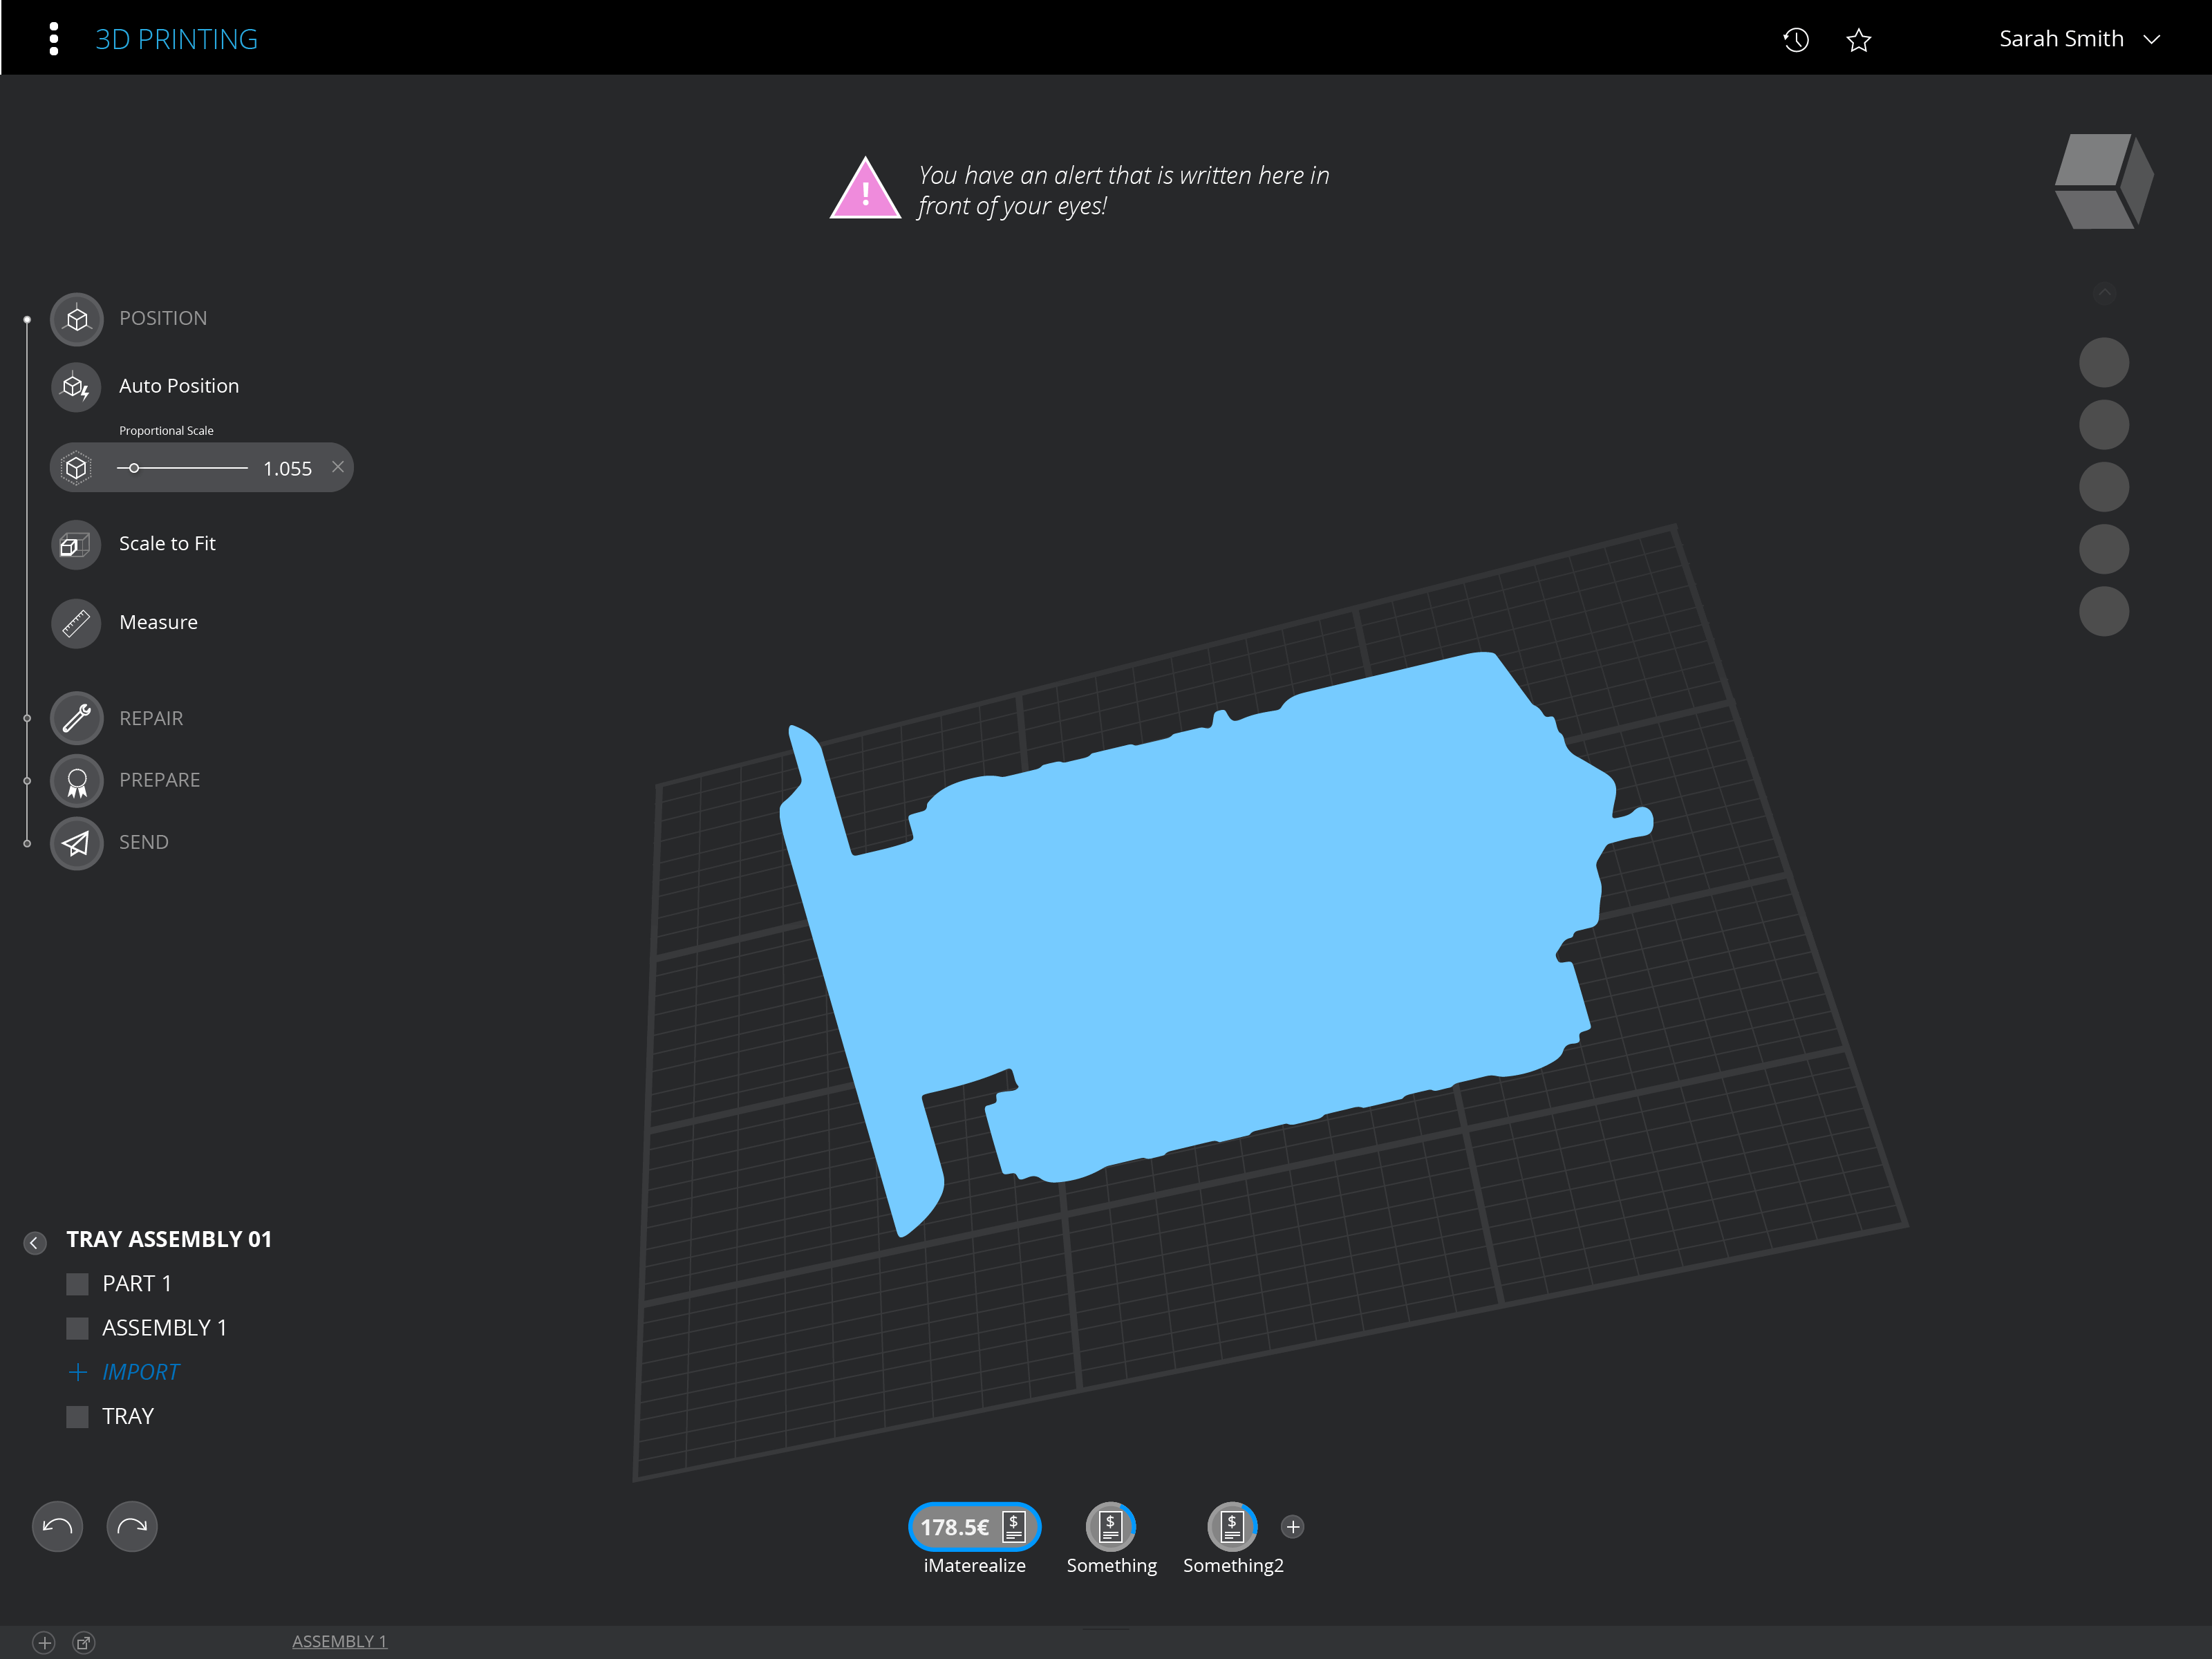Viewport: 2212px width, 1659px height.
Task: Collapse the TRAY ASSEMBLY 01 panel
Action: [x=34, y=1242]
